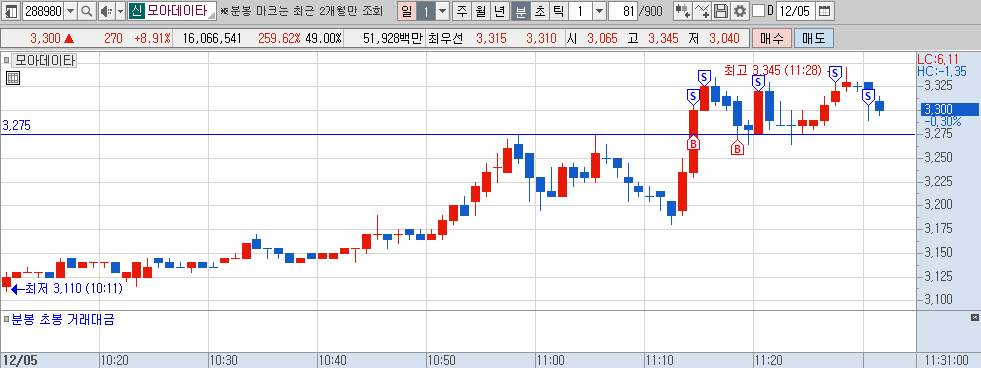Open the add candlestick chart icon
This screenshot has height=368, width=981.
pyautogui.click(x=683, y=11)
